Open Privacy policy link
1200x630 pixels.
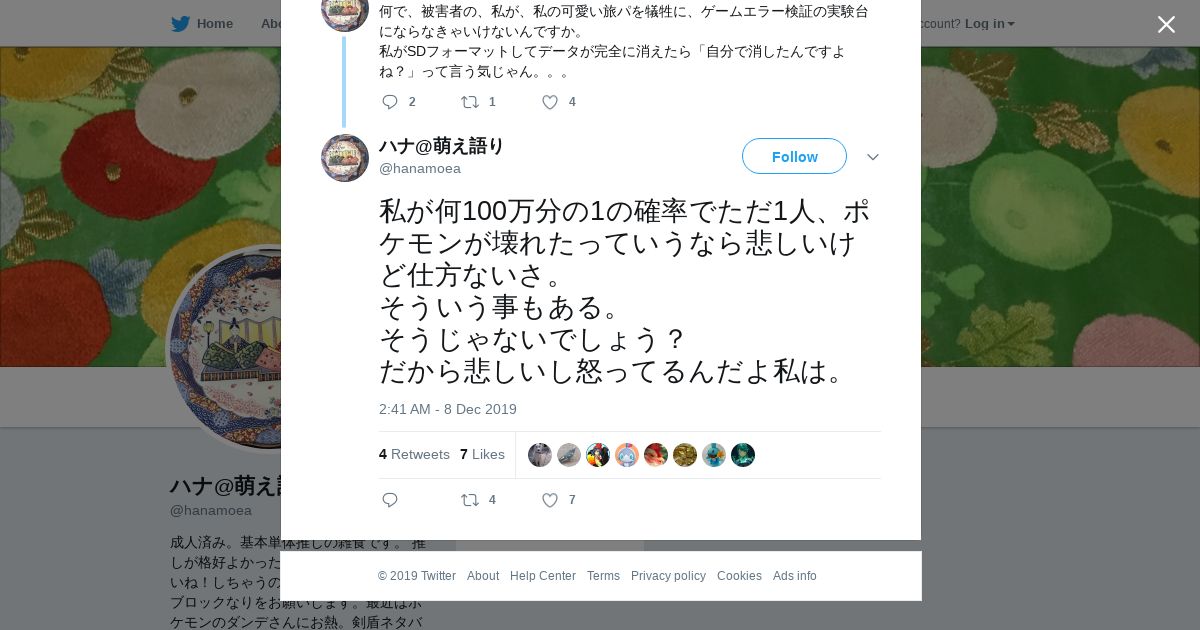tap(668, 576)
